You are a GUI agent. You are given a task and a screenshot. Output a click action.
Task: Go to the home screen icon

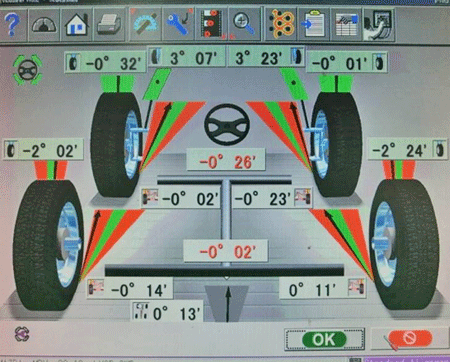pos(77,25)
